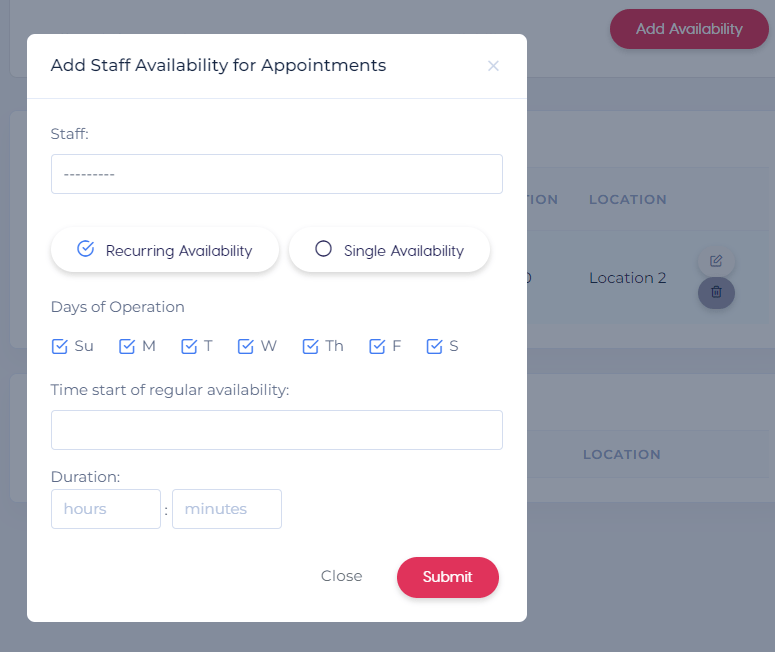The width and height of the screenshot is (775, 652).
Task: Click the Close text button
Action: (x=342, y=576)
